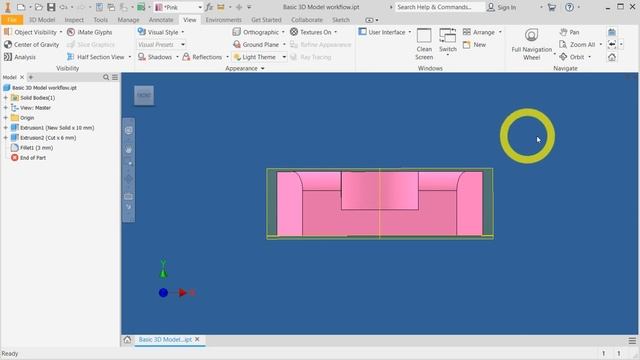Switch to the Inspect tab

(74, 20)
